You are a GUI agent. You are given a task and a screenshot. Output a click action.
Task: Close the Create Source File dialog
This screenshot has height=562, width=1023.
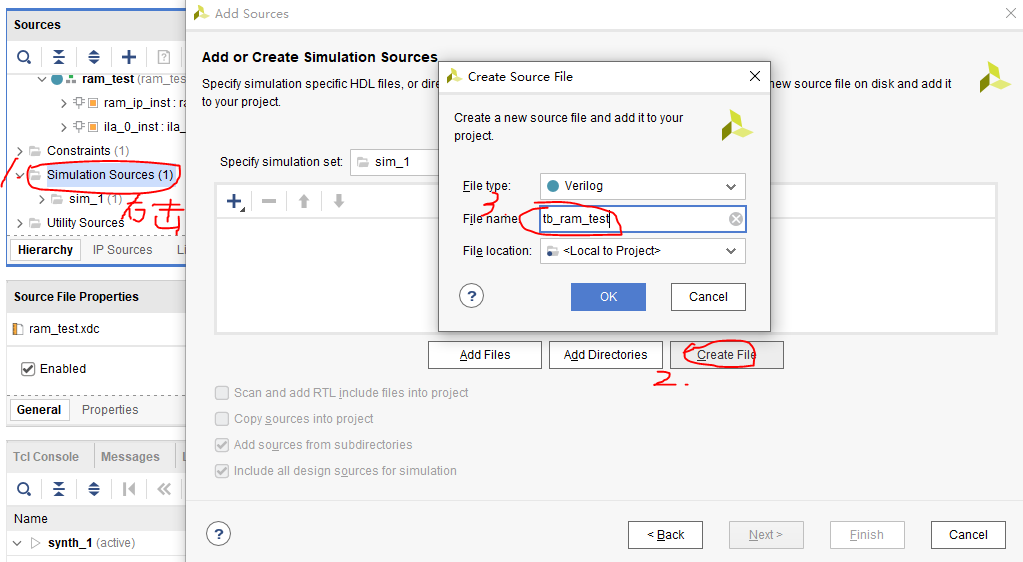click(755, 76)
